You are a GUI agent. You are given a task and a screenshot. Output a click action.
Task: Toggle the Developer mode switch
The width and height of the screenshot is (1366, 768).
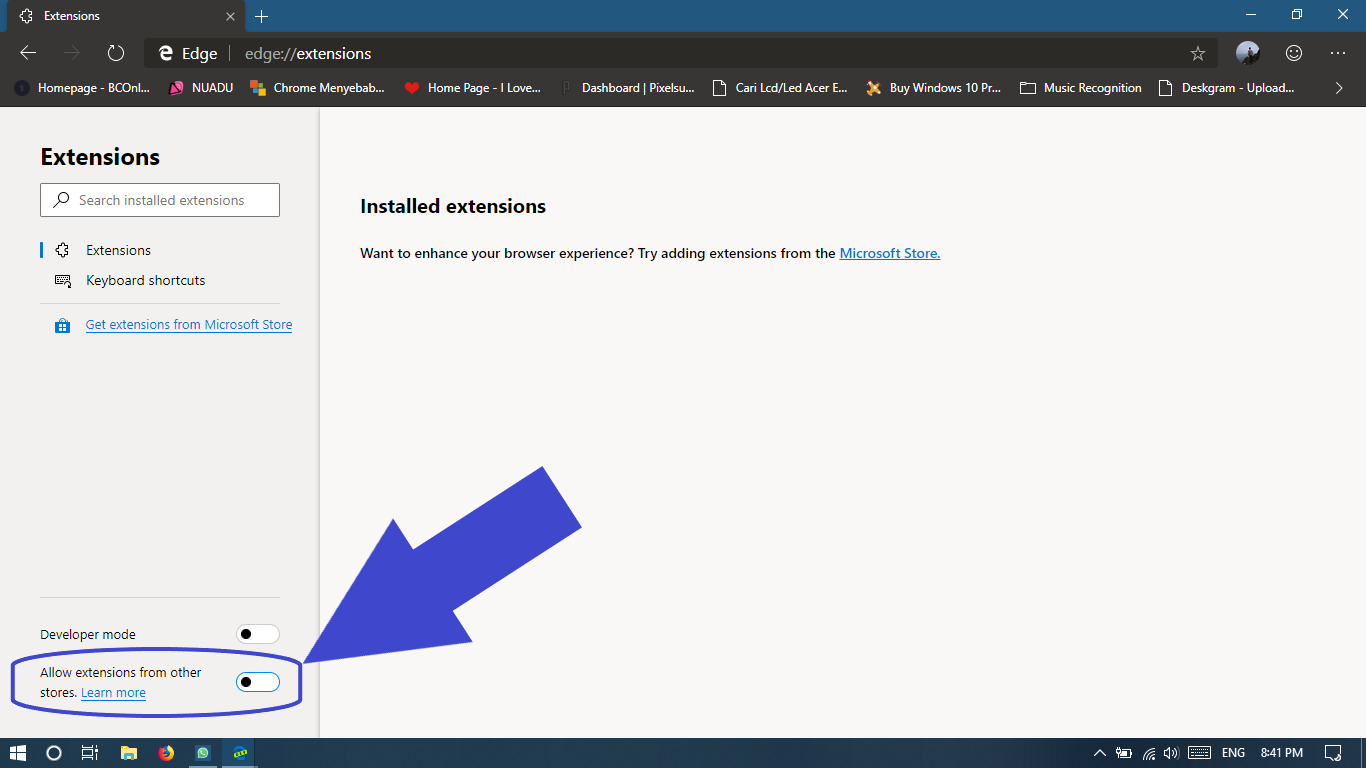(x=258, y=634)
